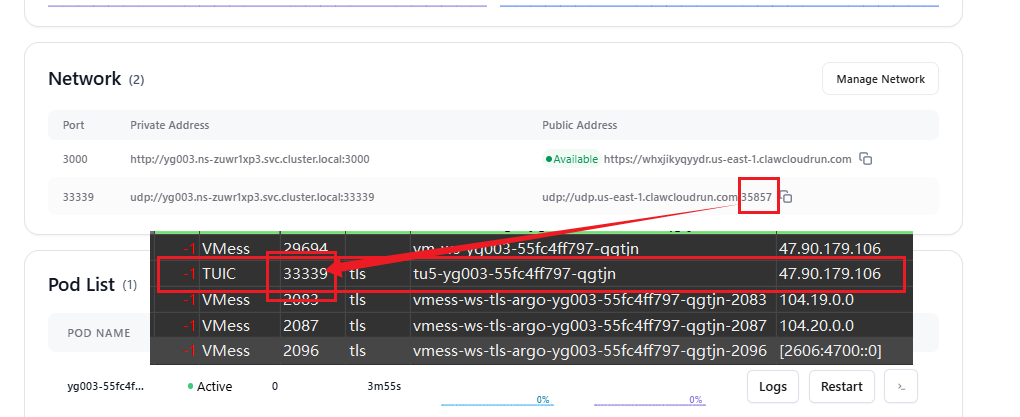The width and height of the screenshot is (1020, 417).
Task: Click the Public Address column header
Action: [x=580, y=125]
